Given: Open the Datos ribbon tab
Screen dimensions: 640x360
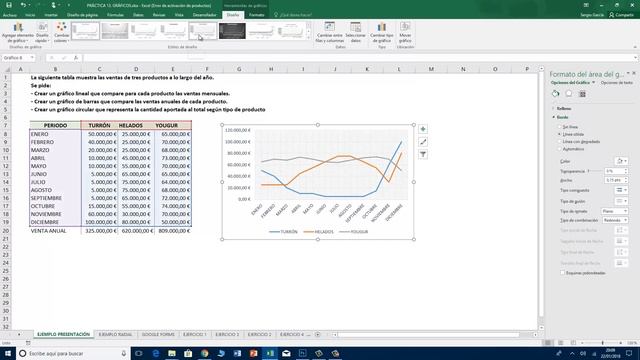Looking at the screenshot, I should (138, 15).
